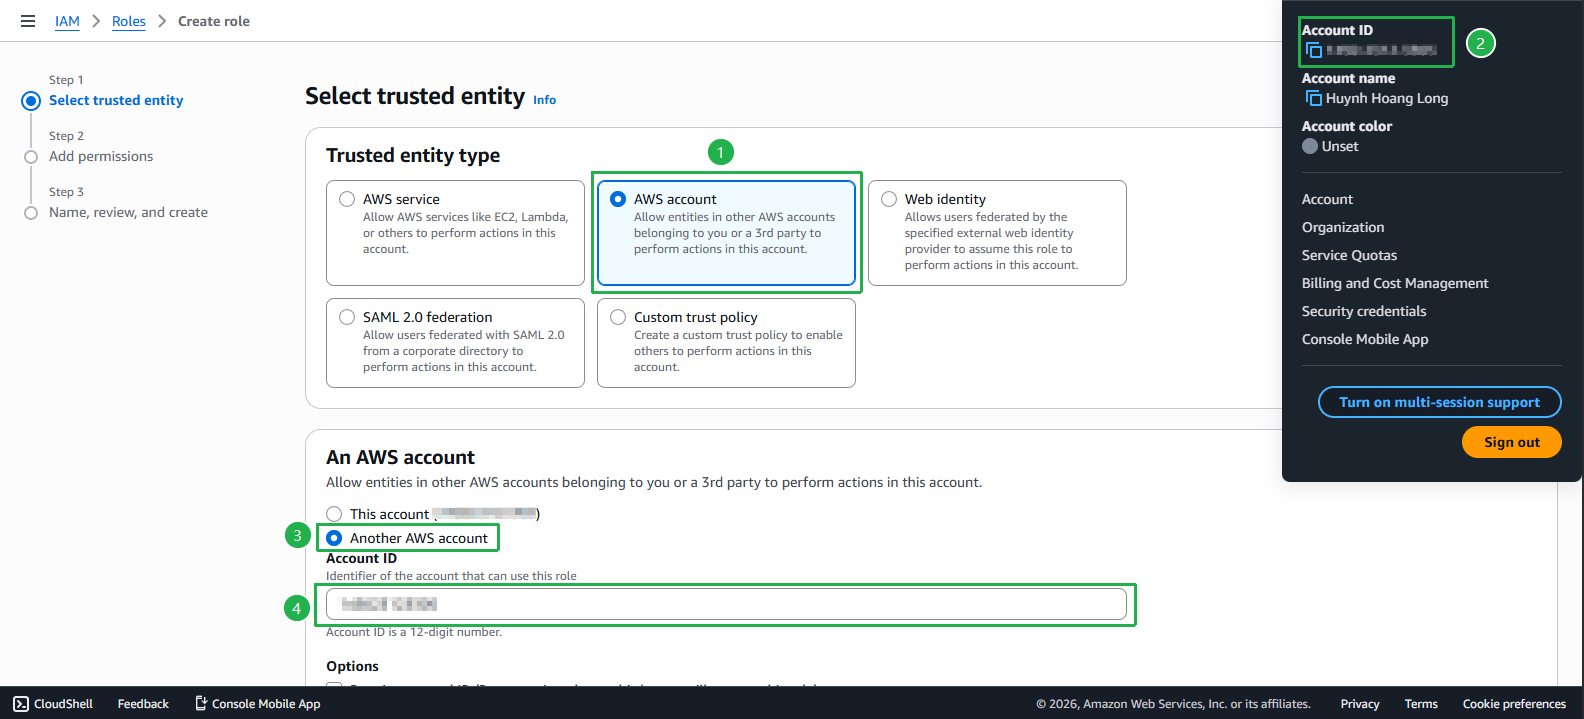1584x719 pixels.
Task: Open Service Quotas menu entry
Action: (x=1349, y=255)
